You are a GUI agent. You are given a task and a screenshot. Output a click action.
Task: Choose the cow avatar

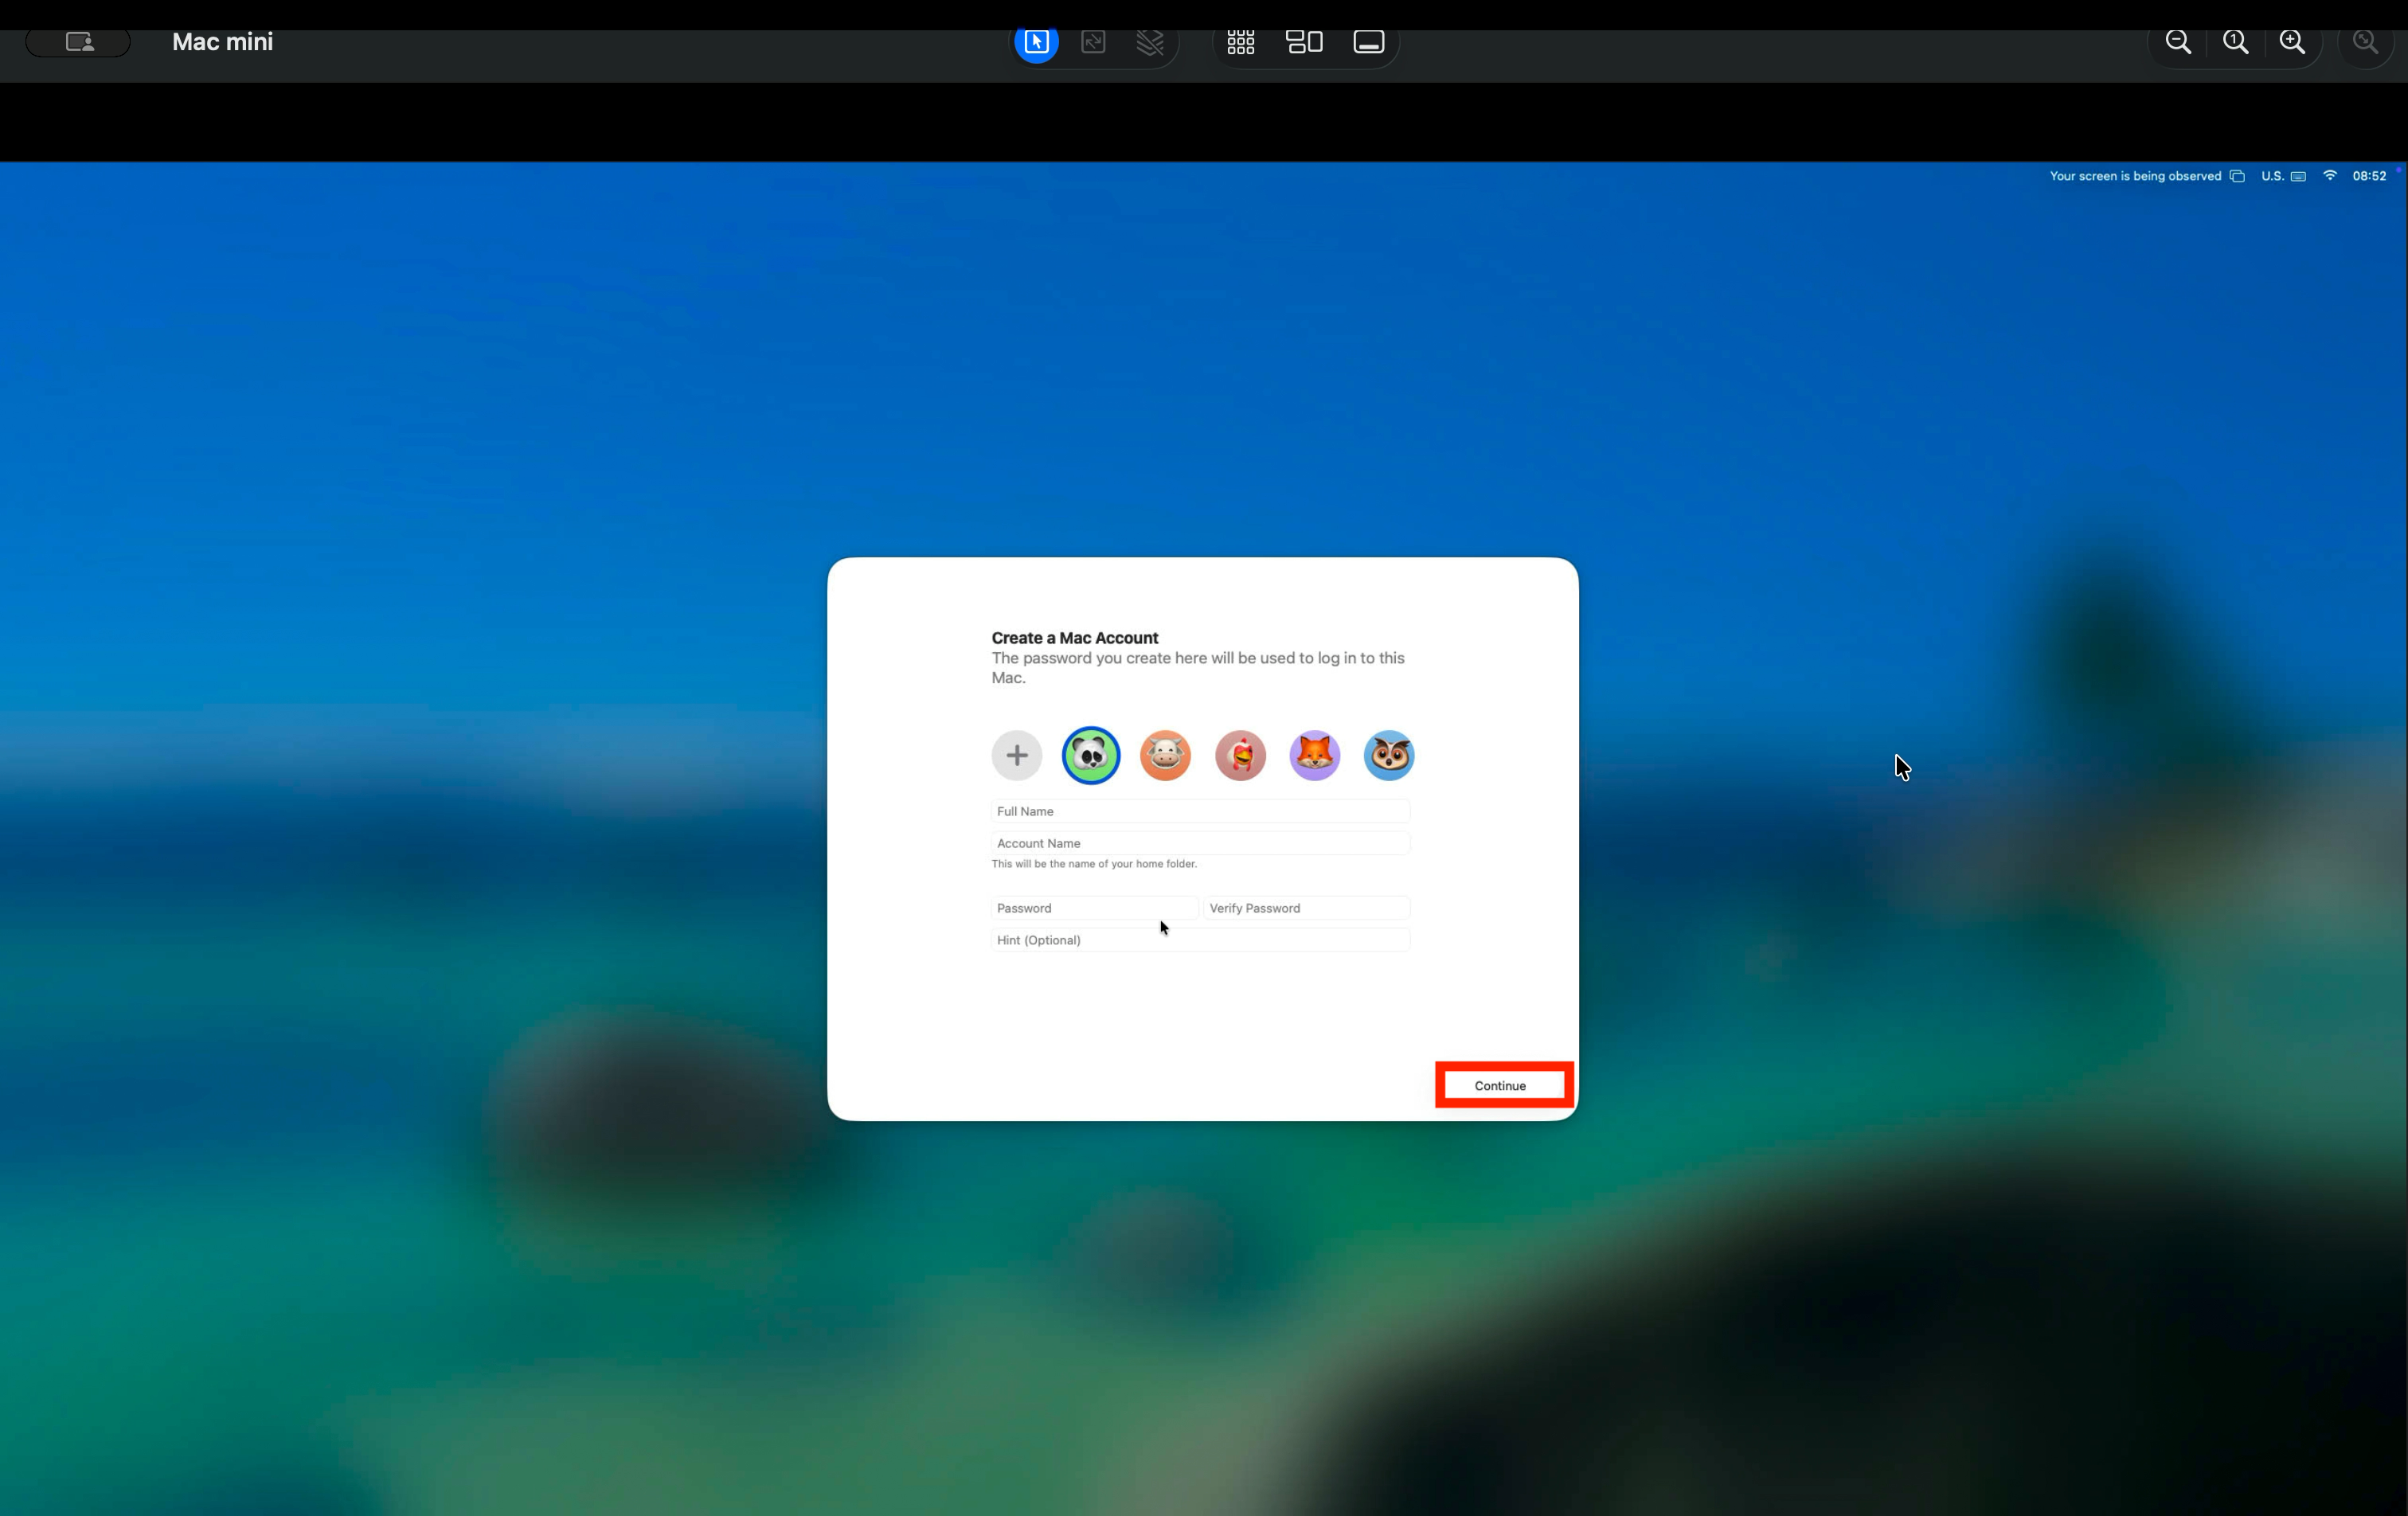pos(1166,755)
